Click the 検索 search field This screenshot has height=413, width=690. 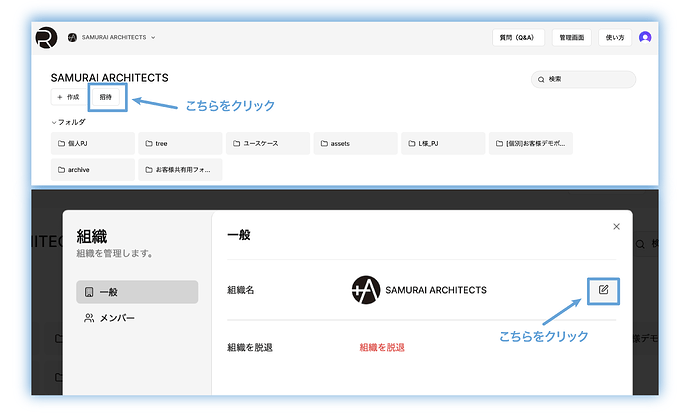583,79
